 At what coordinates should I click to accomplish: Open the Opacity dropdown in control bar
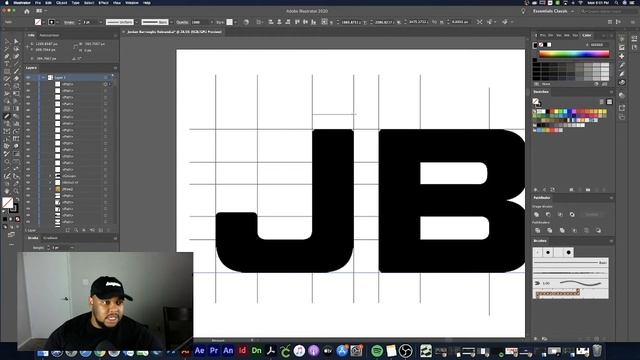click(x=211, y=22)
